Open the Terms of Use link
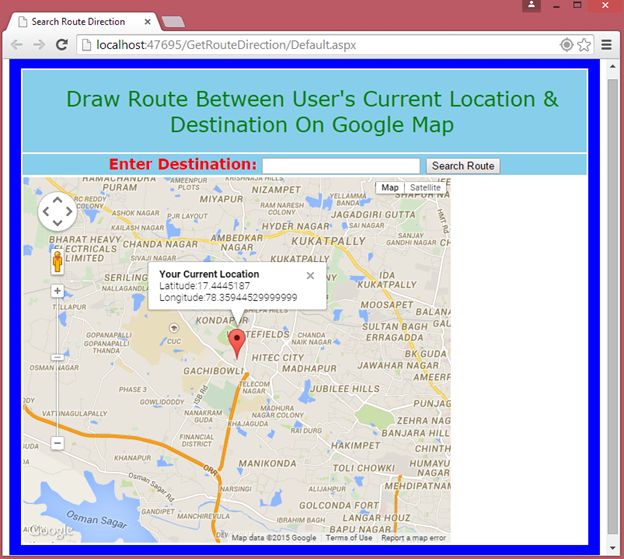The width and height of the screenshot is (624, 559). click(349, 538)
